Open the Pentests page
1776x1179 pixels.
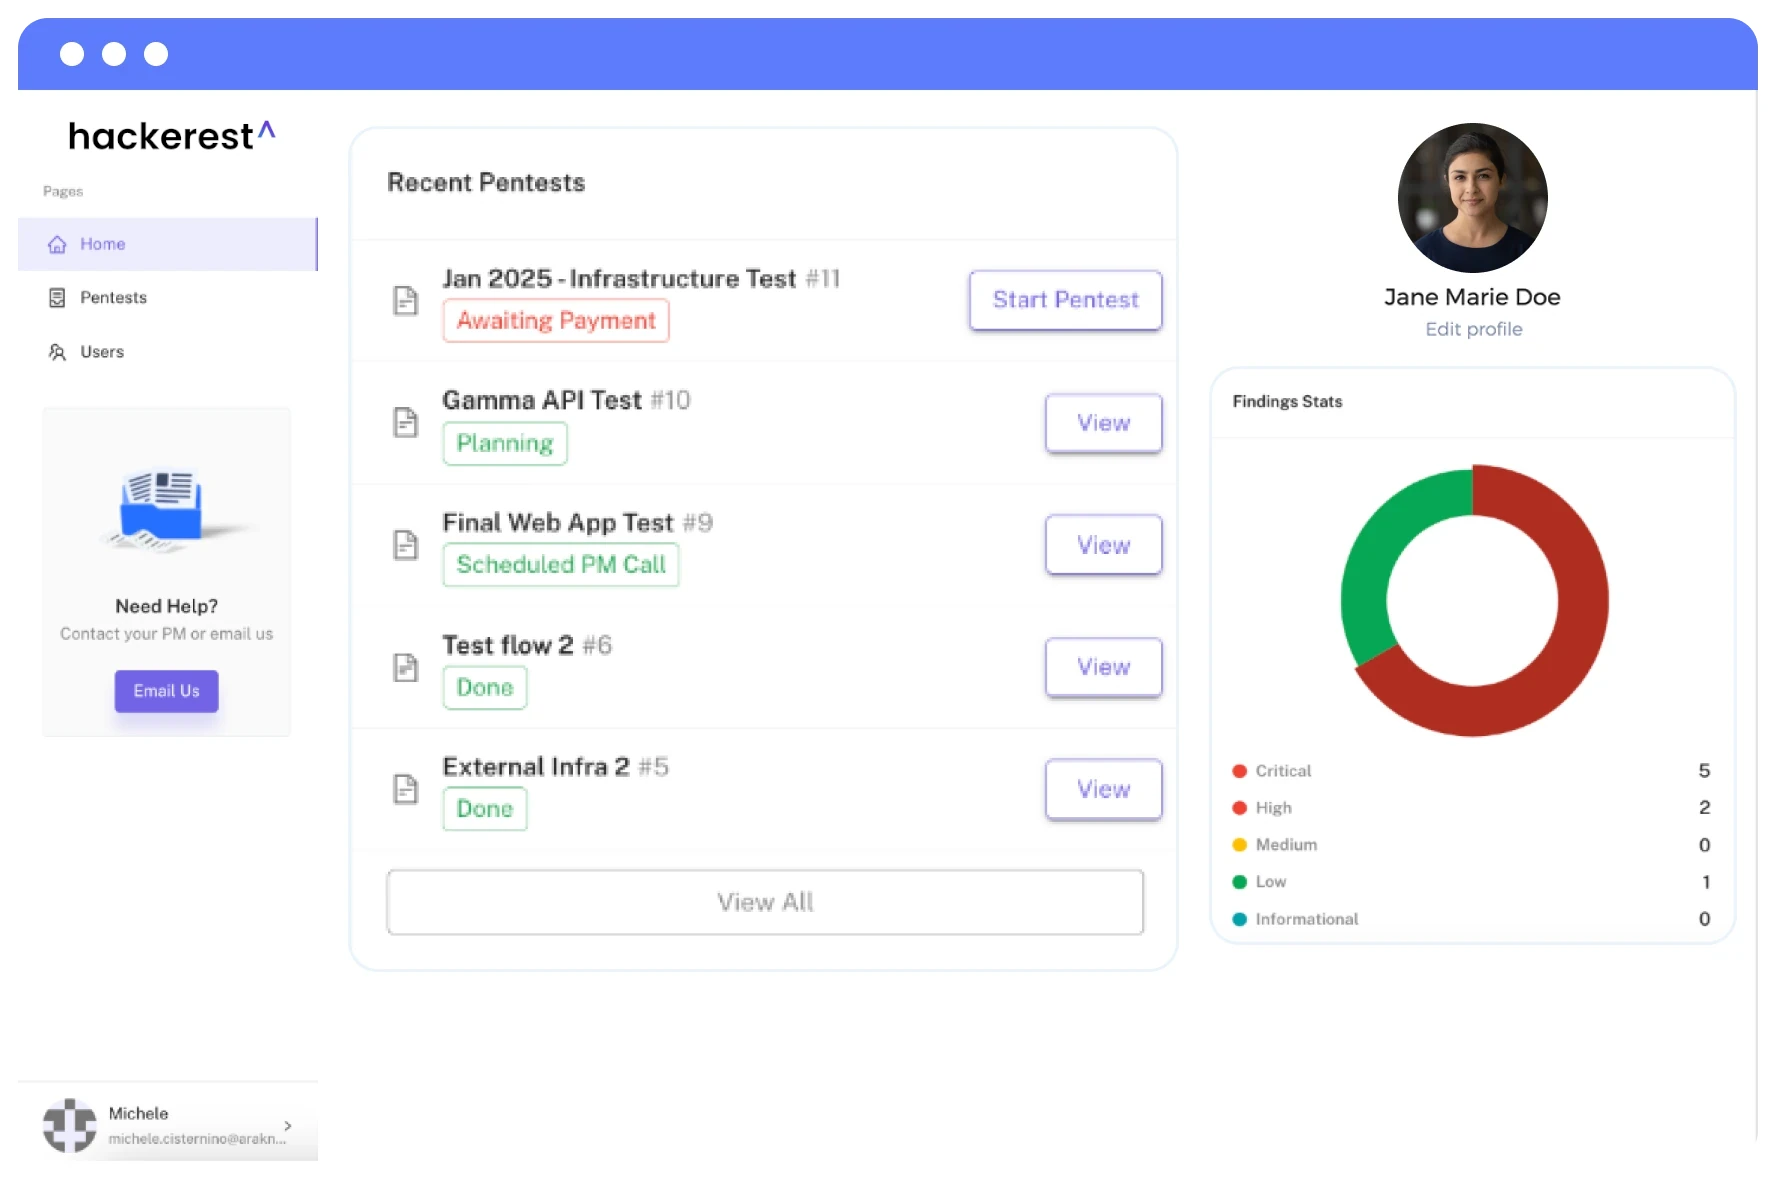click(x=113, y=298)
